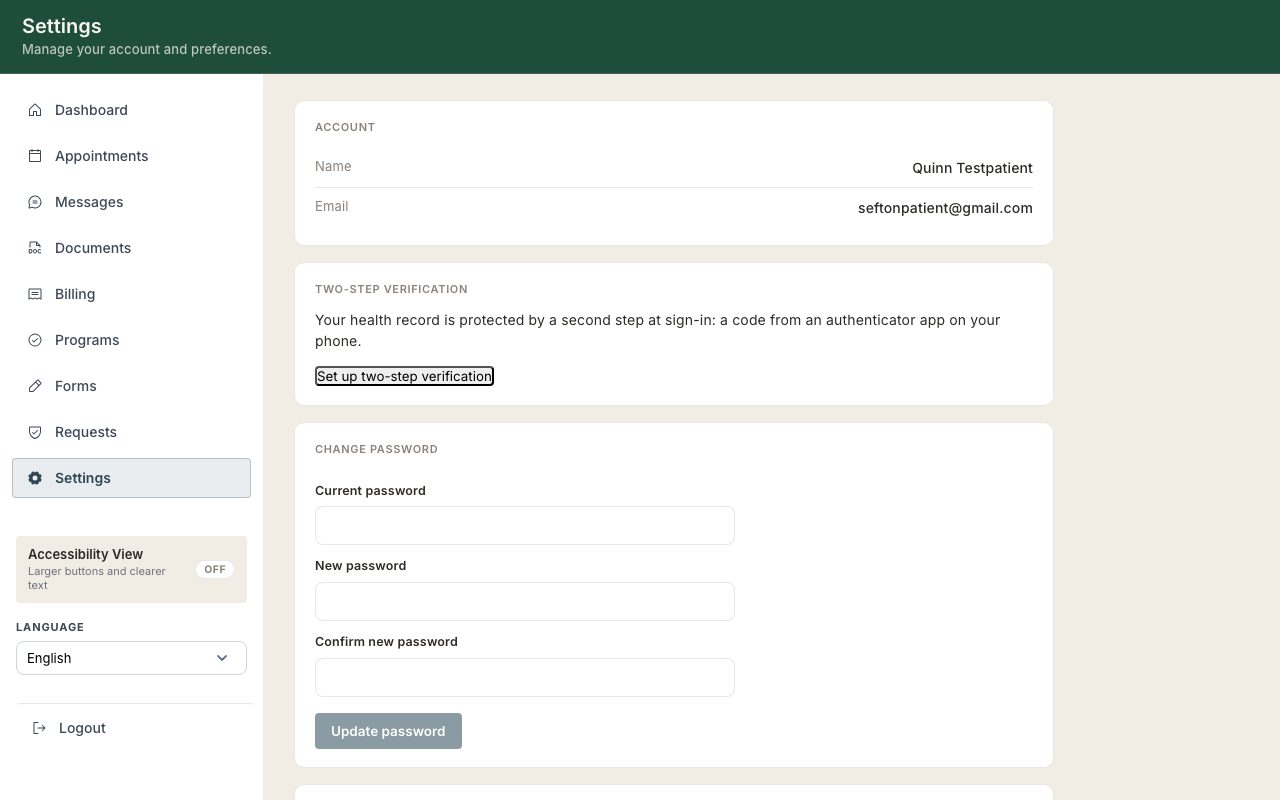Open the Language dropdown

pos(131,658)
